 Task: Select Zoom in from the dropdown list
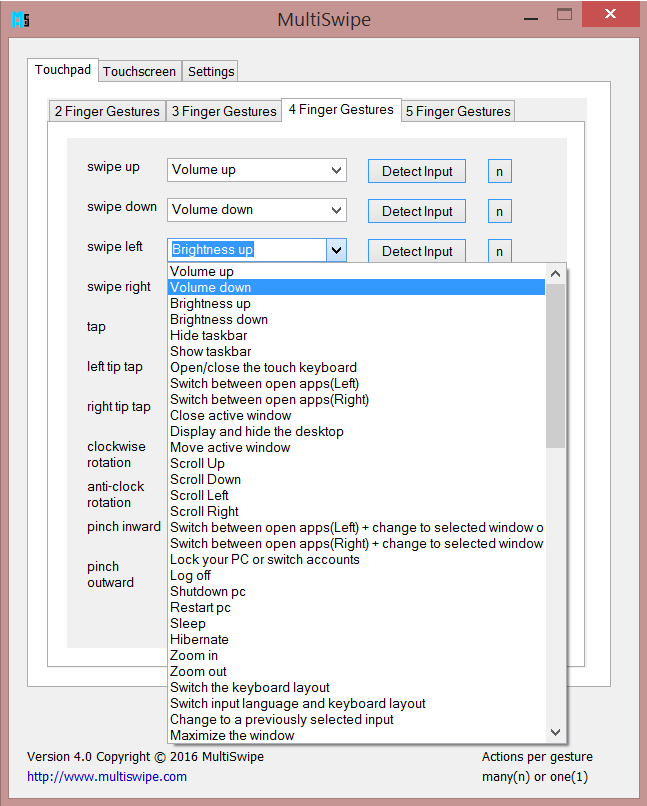point(194,656)
